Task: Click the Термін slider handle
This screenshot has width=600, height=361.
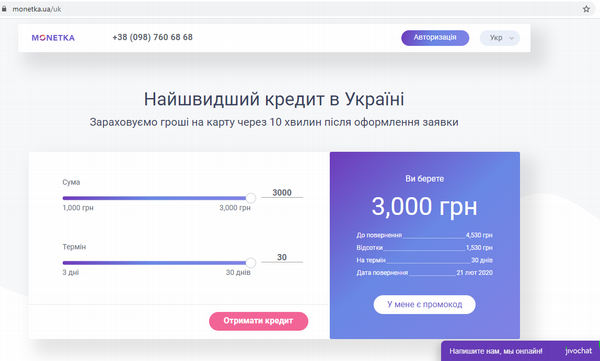Action: tap(251, 263)
